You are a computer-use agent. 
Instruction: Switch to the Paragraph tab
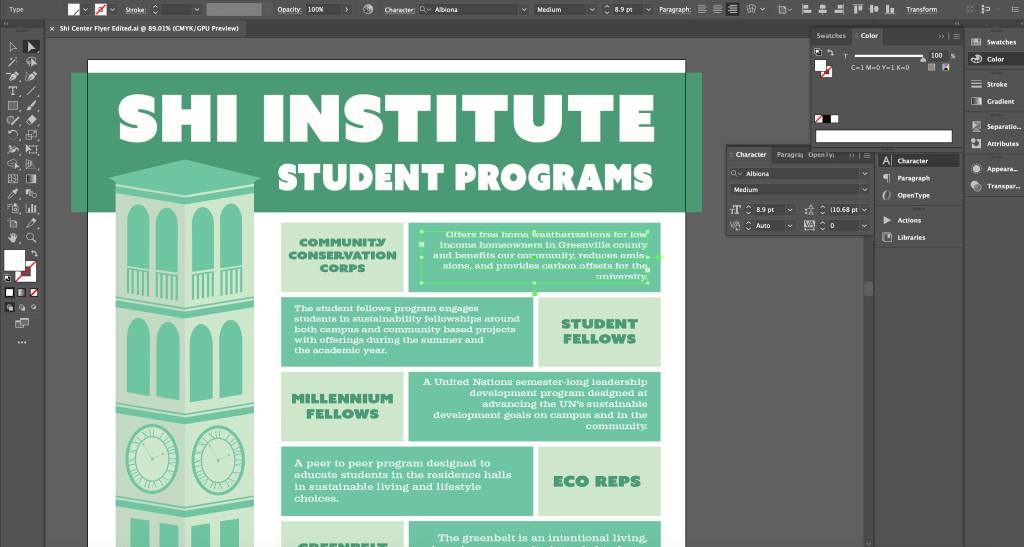click(x=790, y=155)
